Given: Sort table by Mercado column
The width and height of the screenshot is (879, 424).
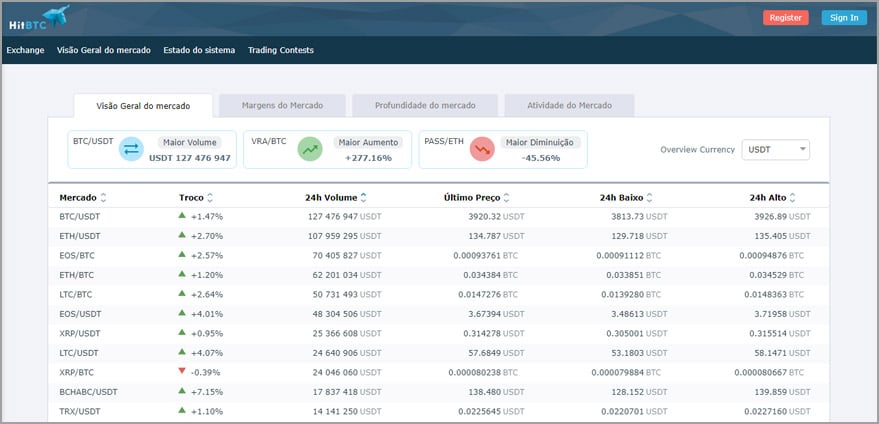Looking at the screenshot, I should pyautogui.click(x=82, y=197).
